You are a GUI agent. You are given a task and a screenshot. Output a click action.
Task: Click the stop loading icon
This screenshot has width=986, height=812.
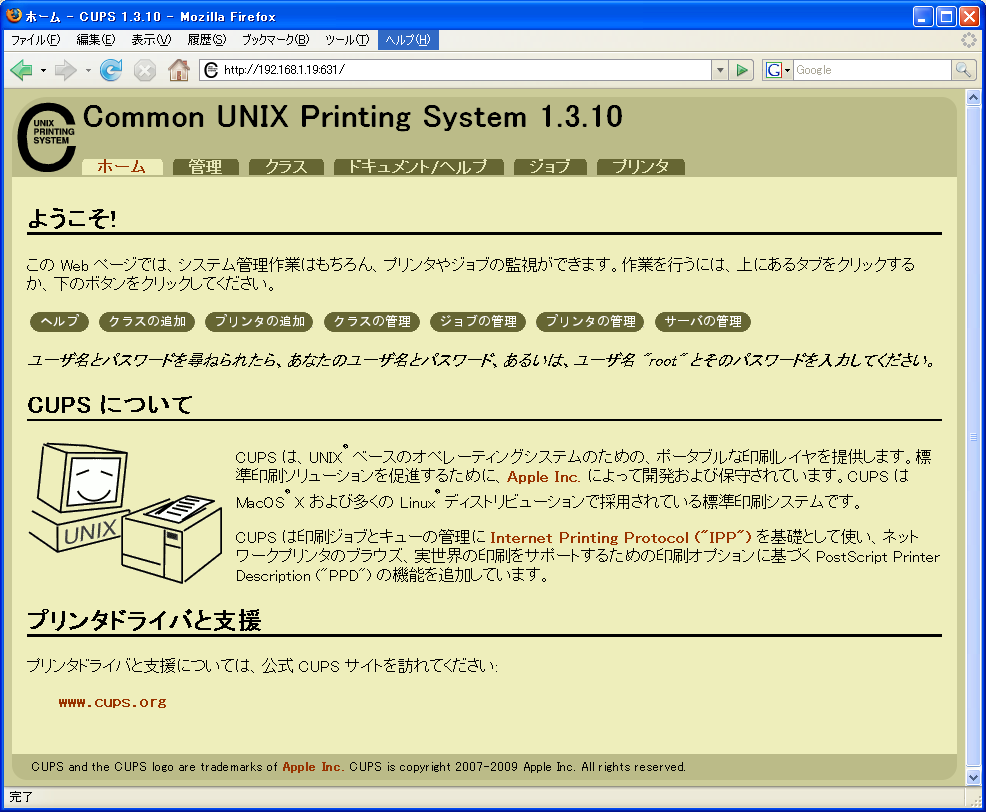pos(145,70)
